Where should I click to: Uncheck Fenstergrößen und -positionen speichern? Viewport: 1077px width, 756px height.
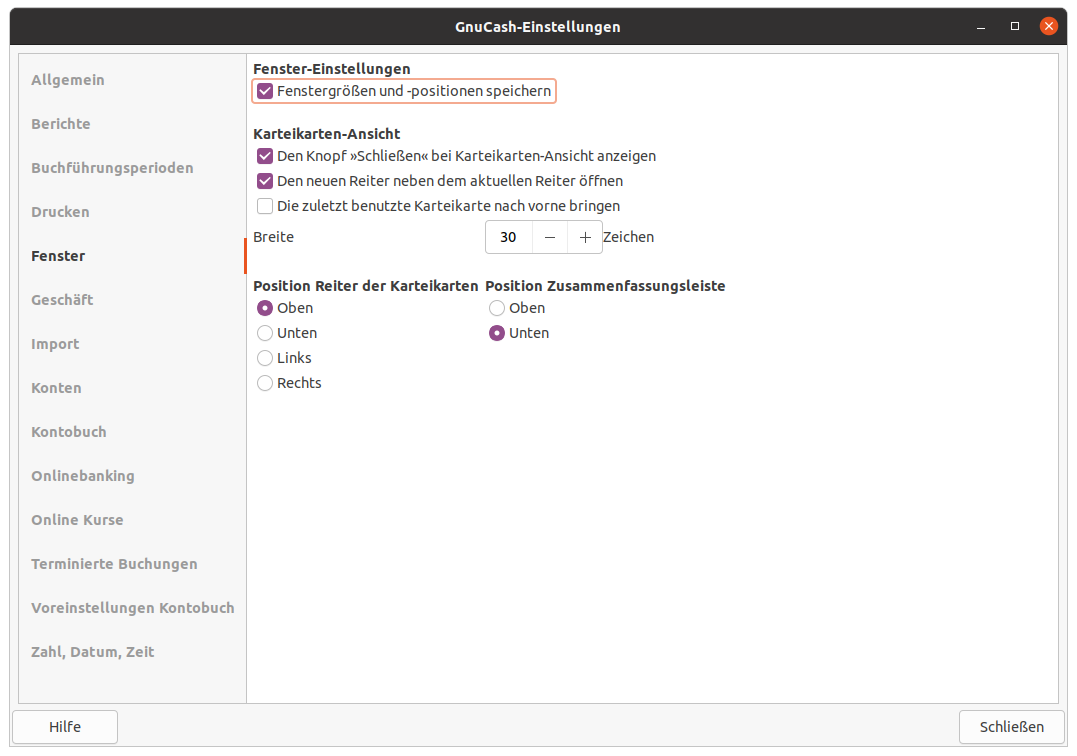click(265, 91)
